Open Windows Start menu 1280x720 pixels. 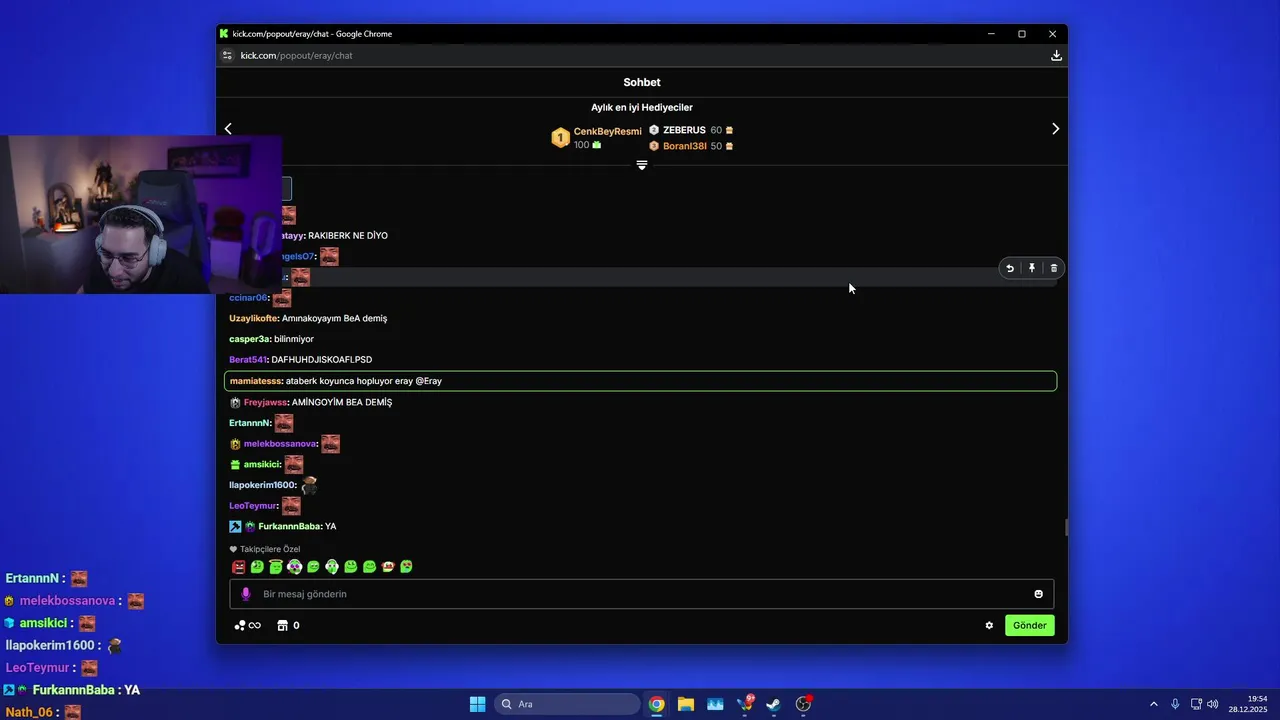477,704
